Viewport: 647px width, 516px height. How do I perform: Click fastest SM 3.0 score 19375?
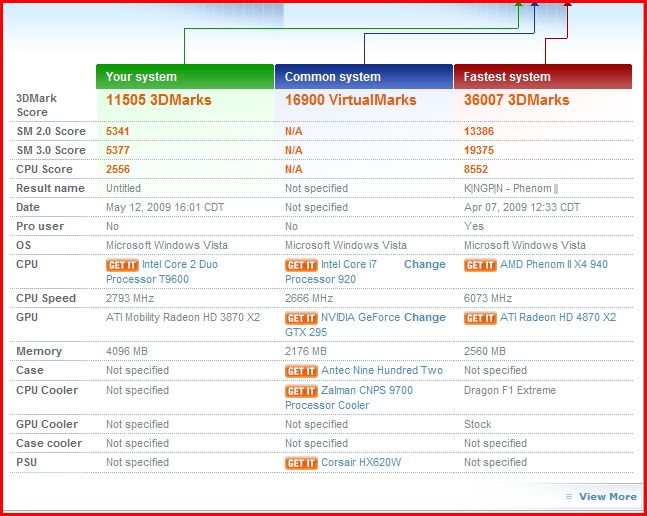(479, 150)
